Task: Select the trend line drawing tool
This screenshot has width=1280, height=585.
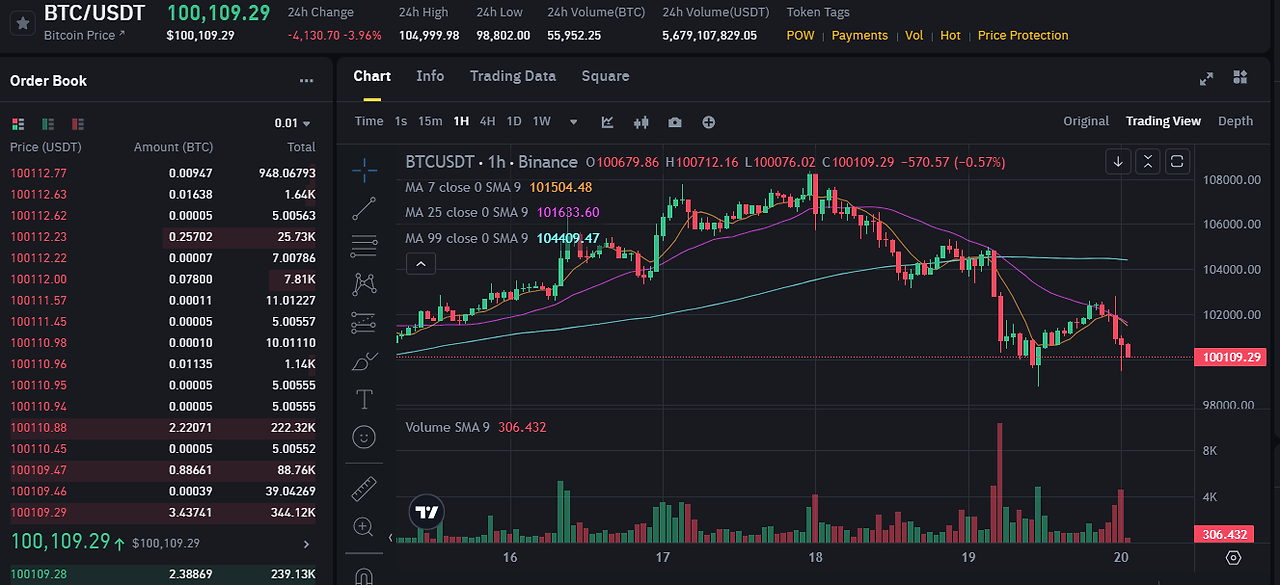Action: click(364, 208)
